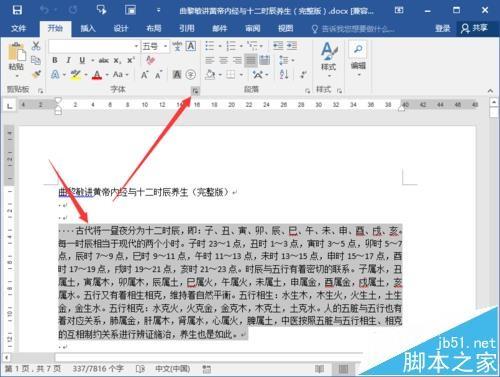Click the Character Shading icon
Image resolution: width=500 pixels, height=377 pixels.
pos(177,75)
